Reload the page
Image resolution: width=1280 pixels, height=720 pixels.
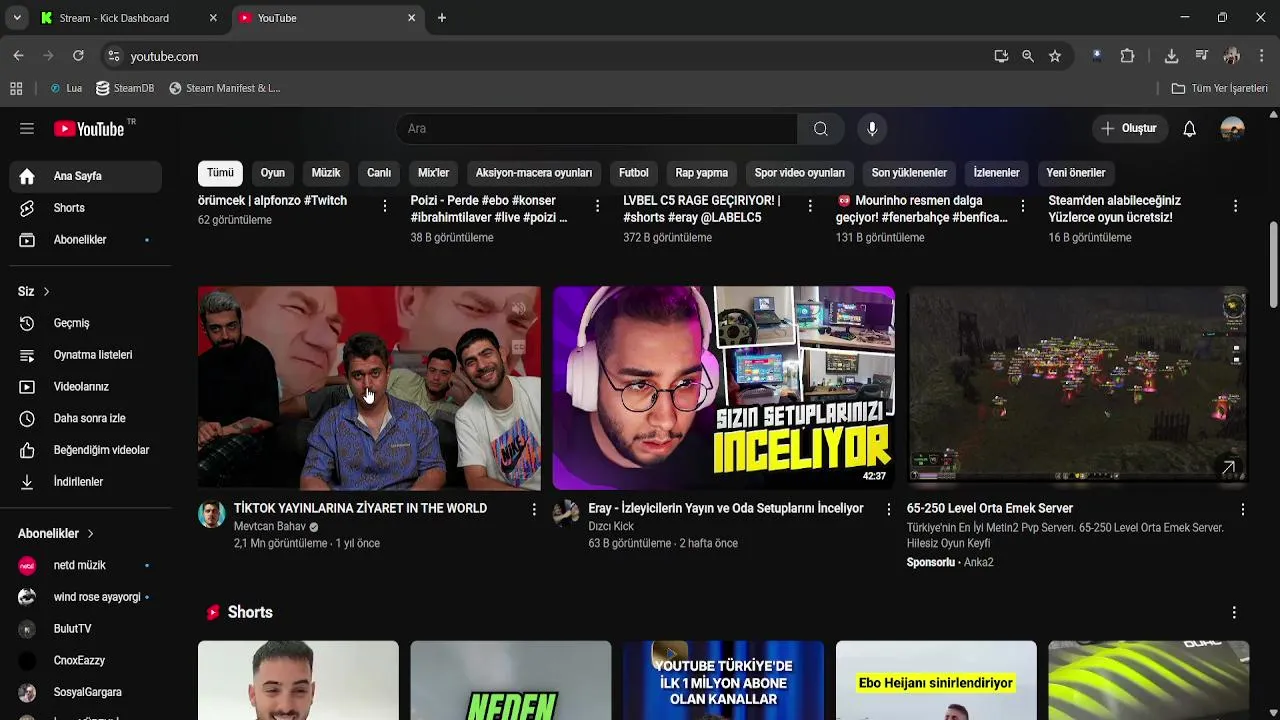click(x=78, y=56)
